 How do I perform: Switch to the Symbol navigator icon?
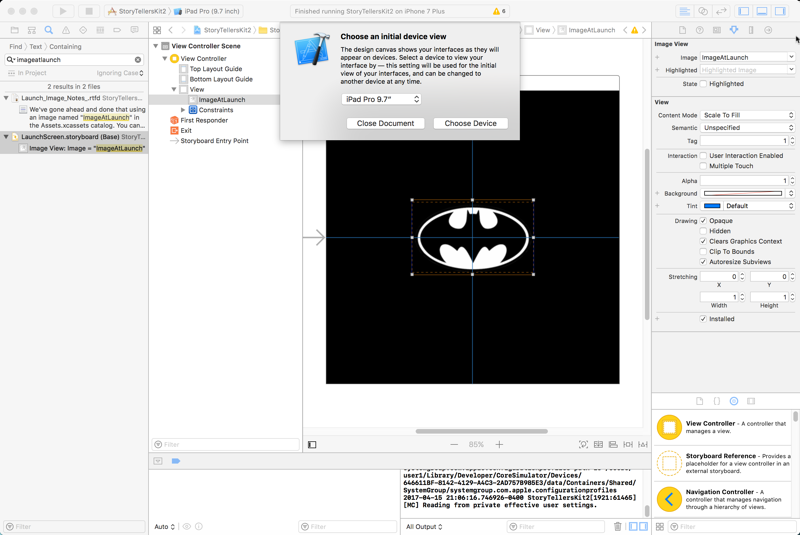tap(32, 30)
